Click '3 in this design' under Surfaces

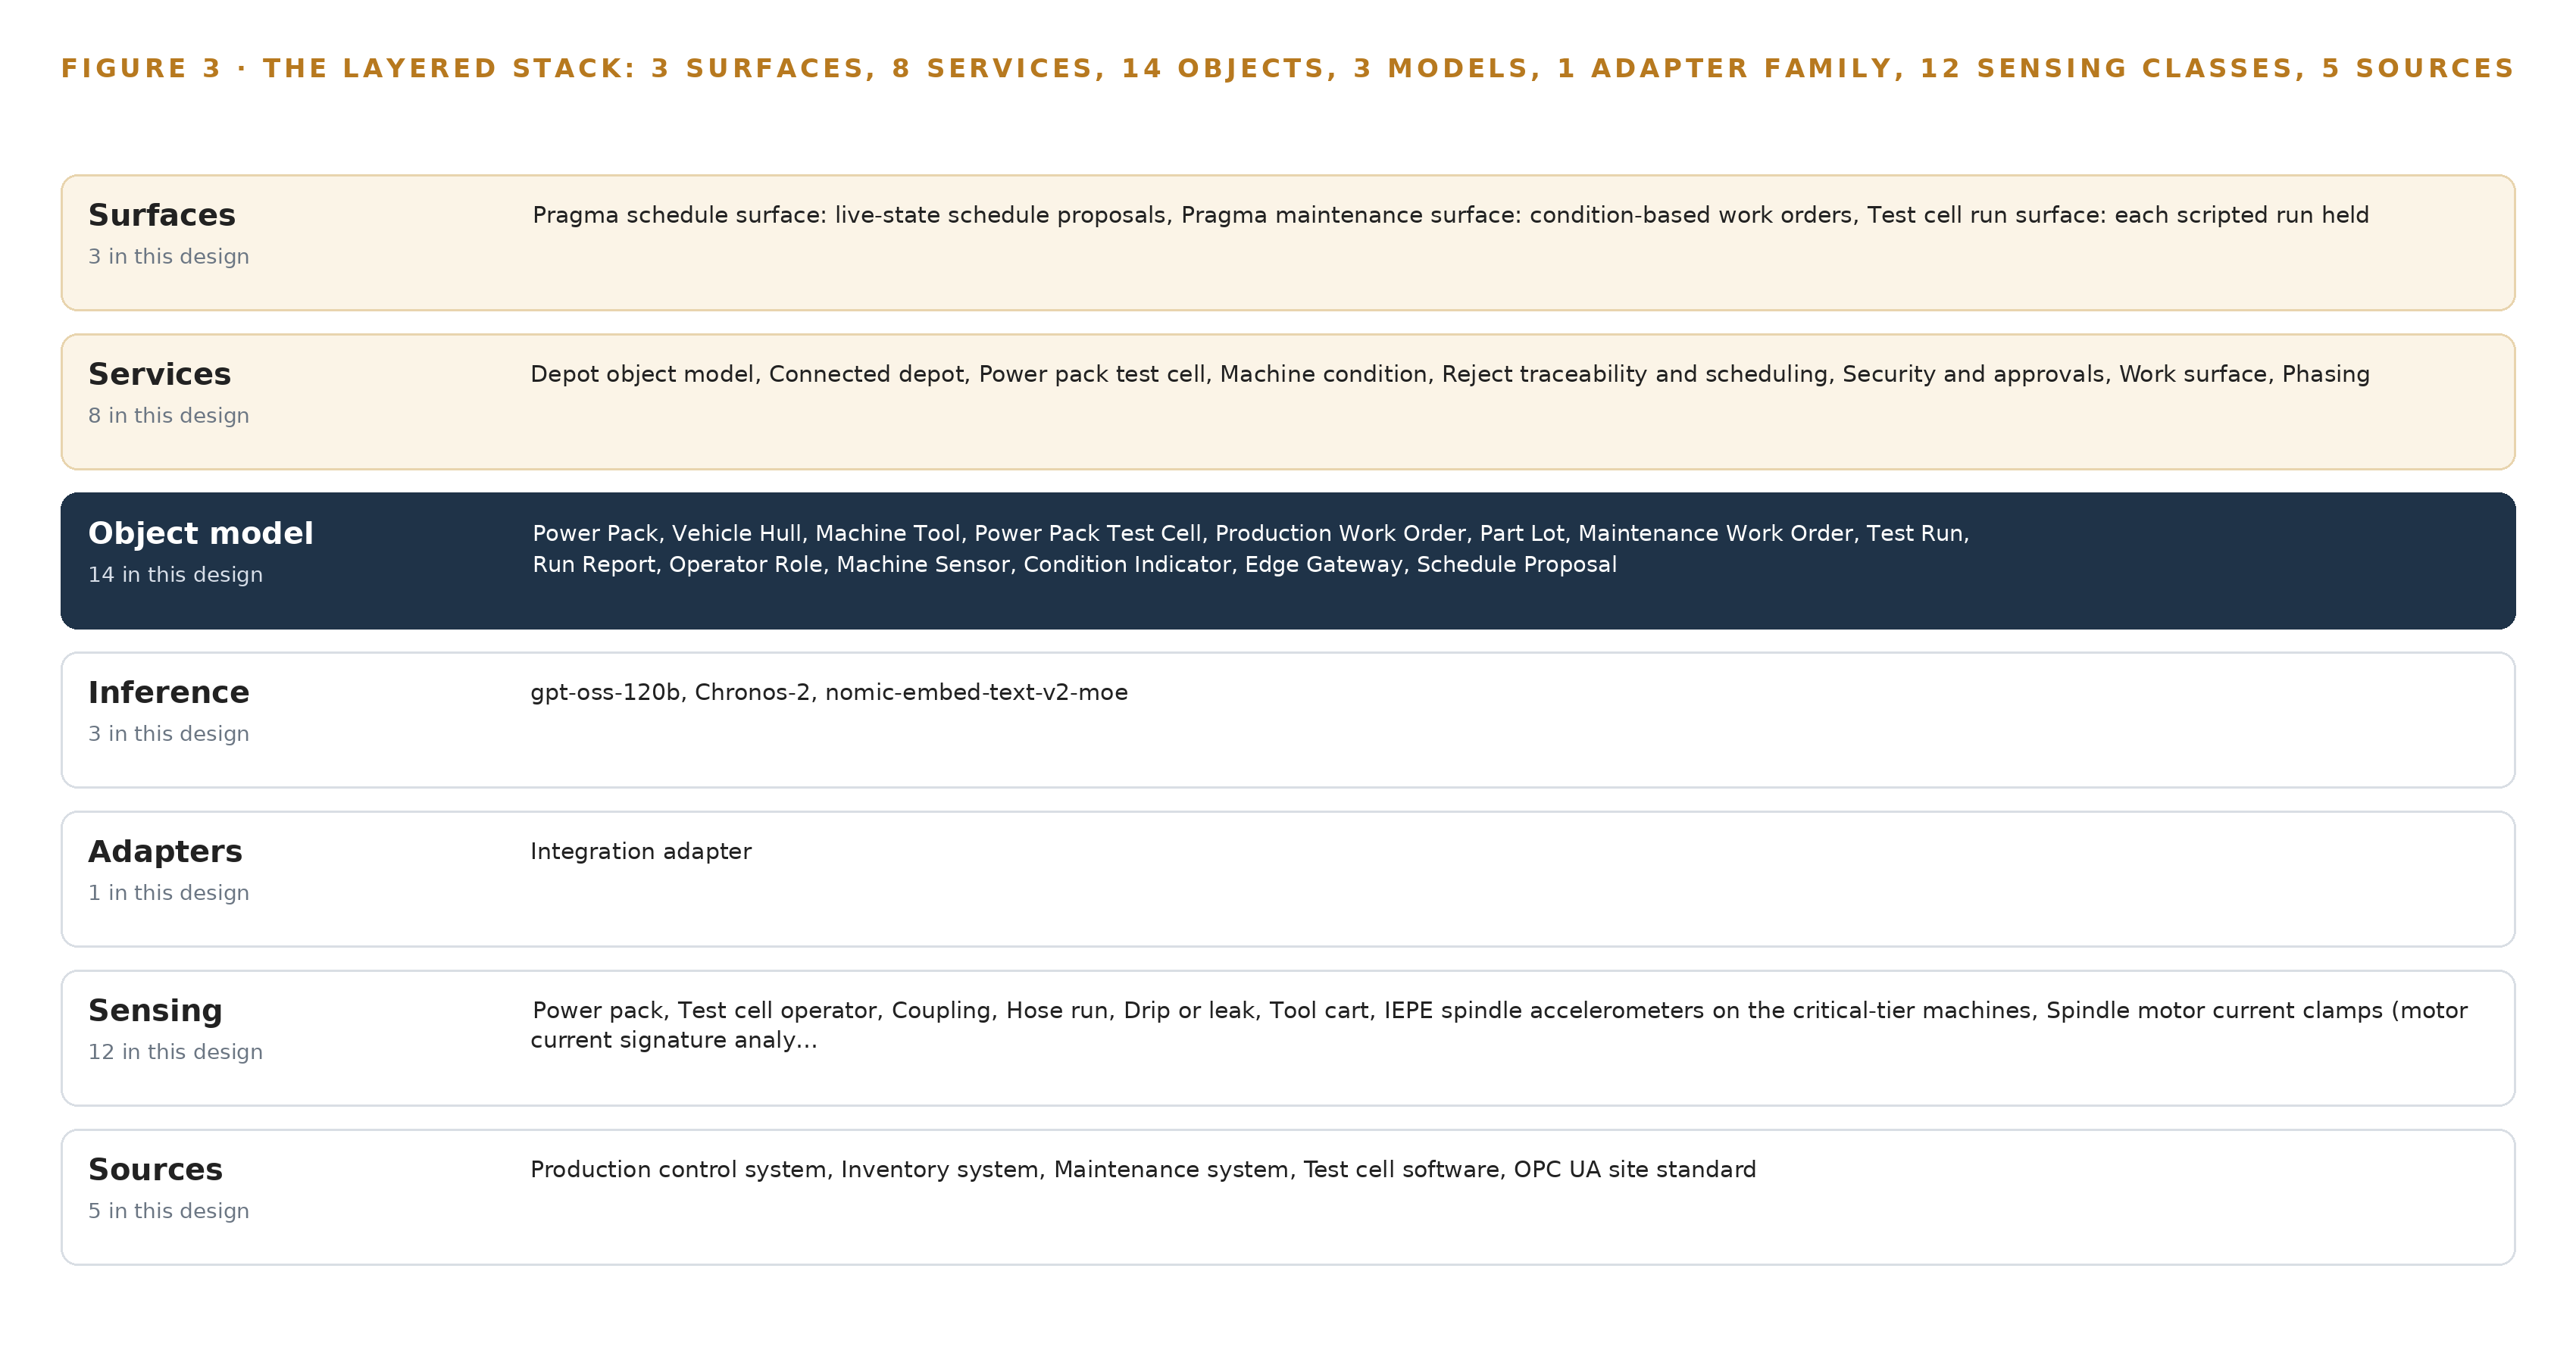169,257
